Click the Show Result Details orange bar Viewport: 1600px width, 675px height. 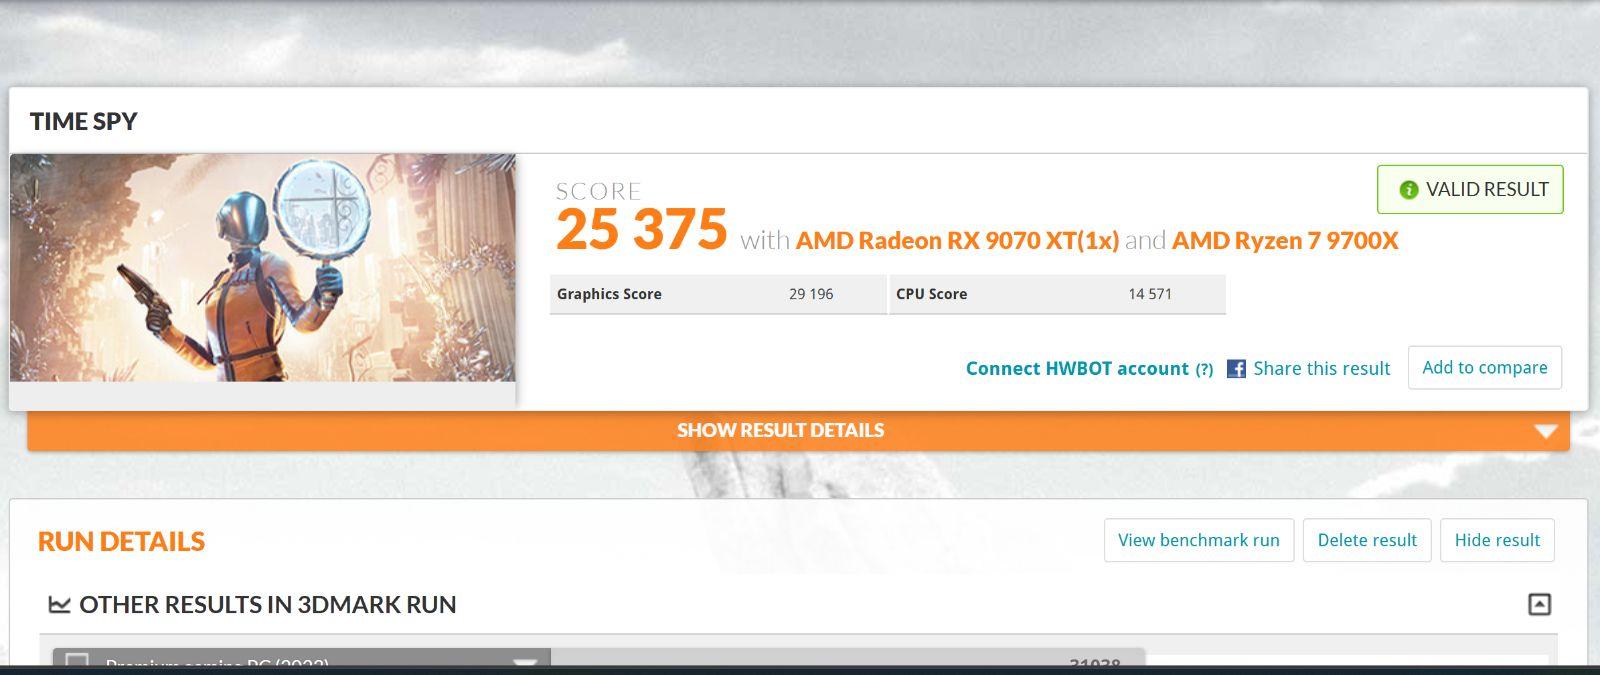[780, 431]
